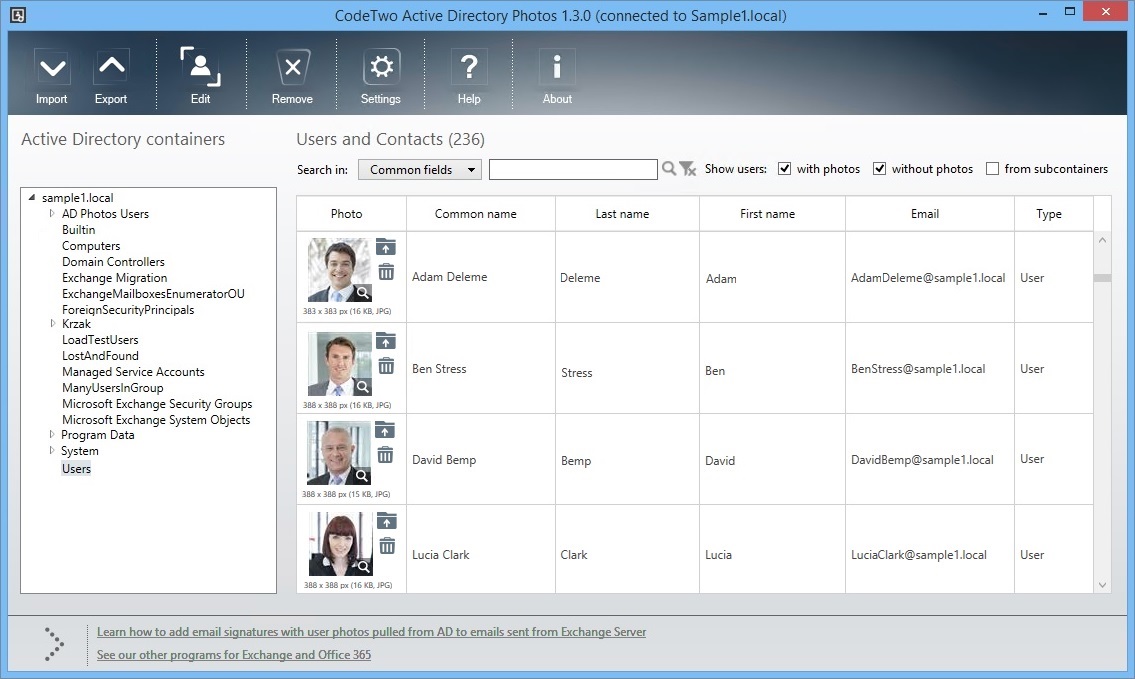Open Settings from the toolbar
1135x679 pixels.
[x=381, y=68]
